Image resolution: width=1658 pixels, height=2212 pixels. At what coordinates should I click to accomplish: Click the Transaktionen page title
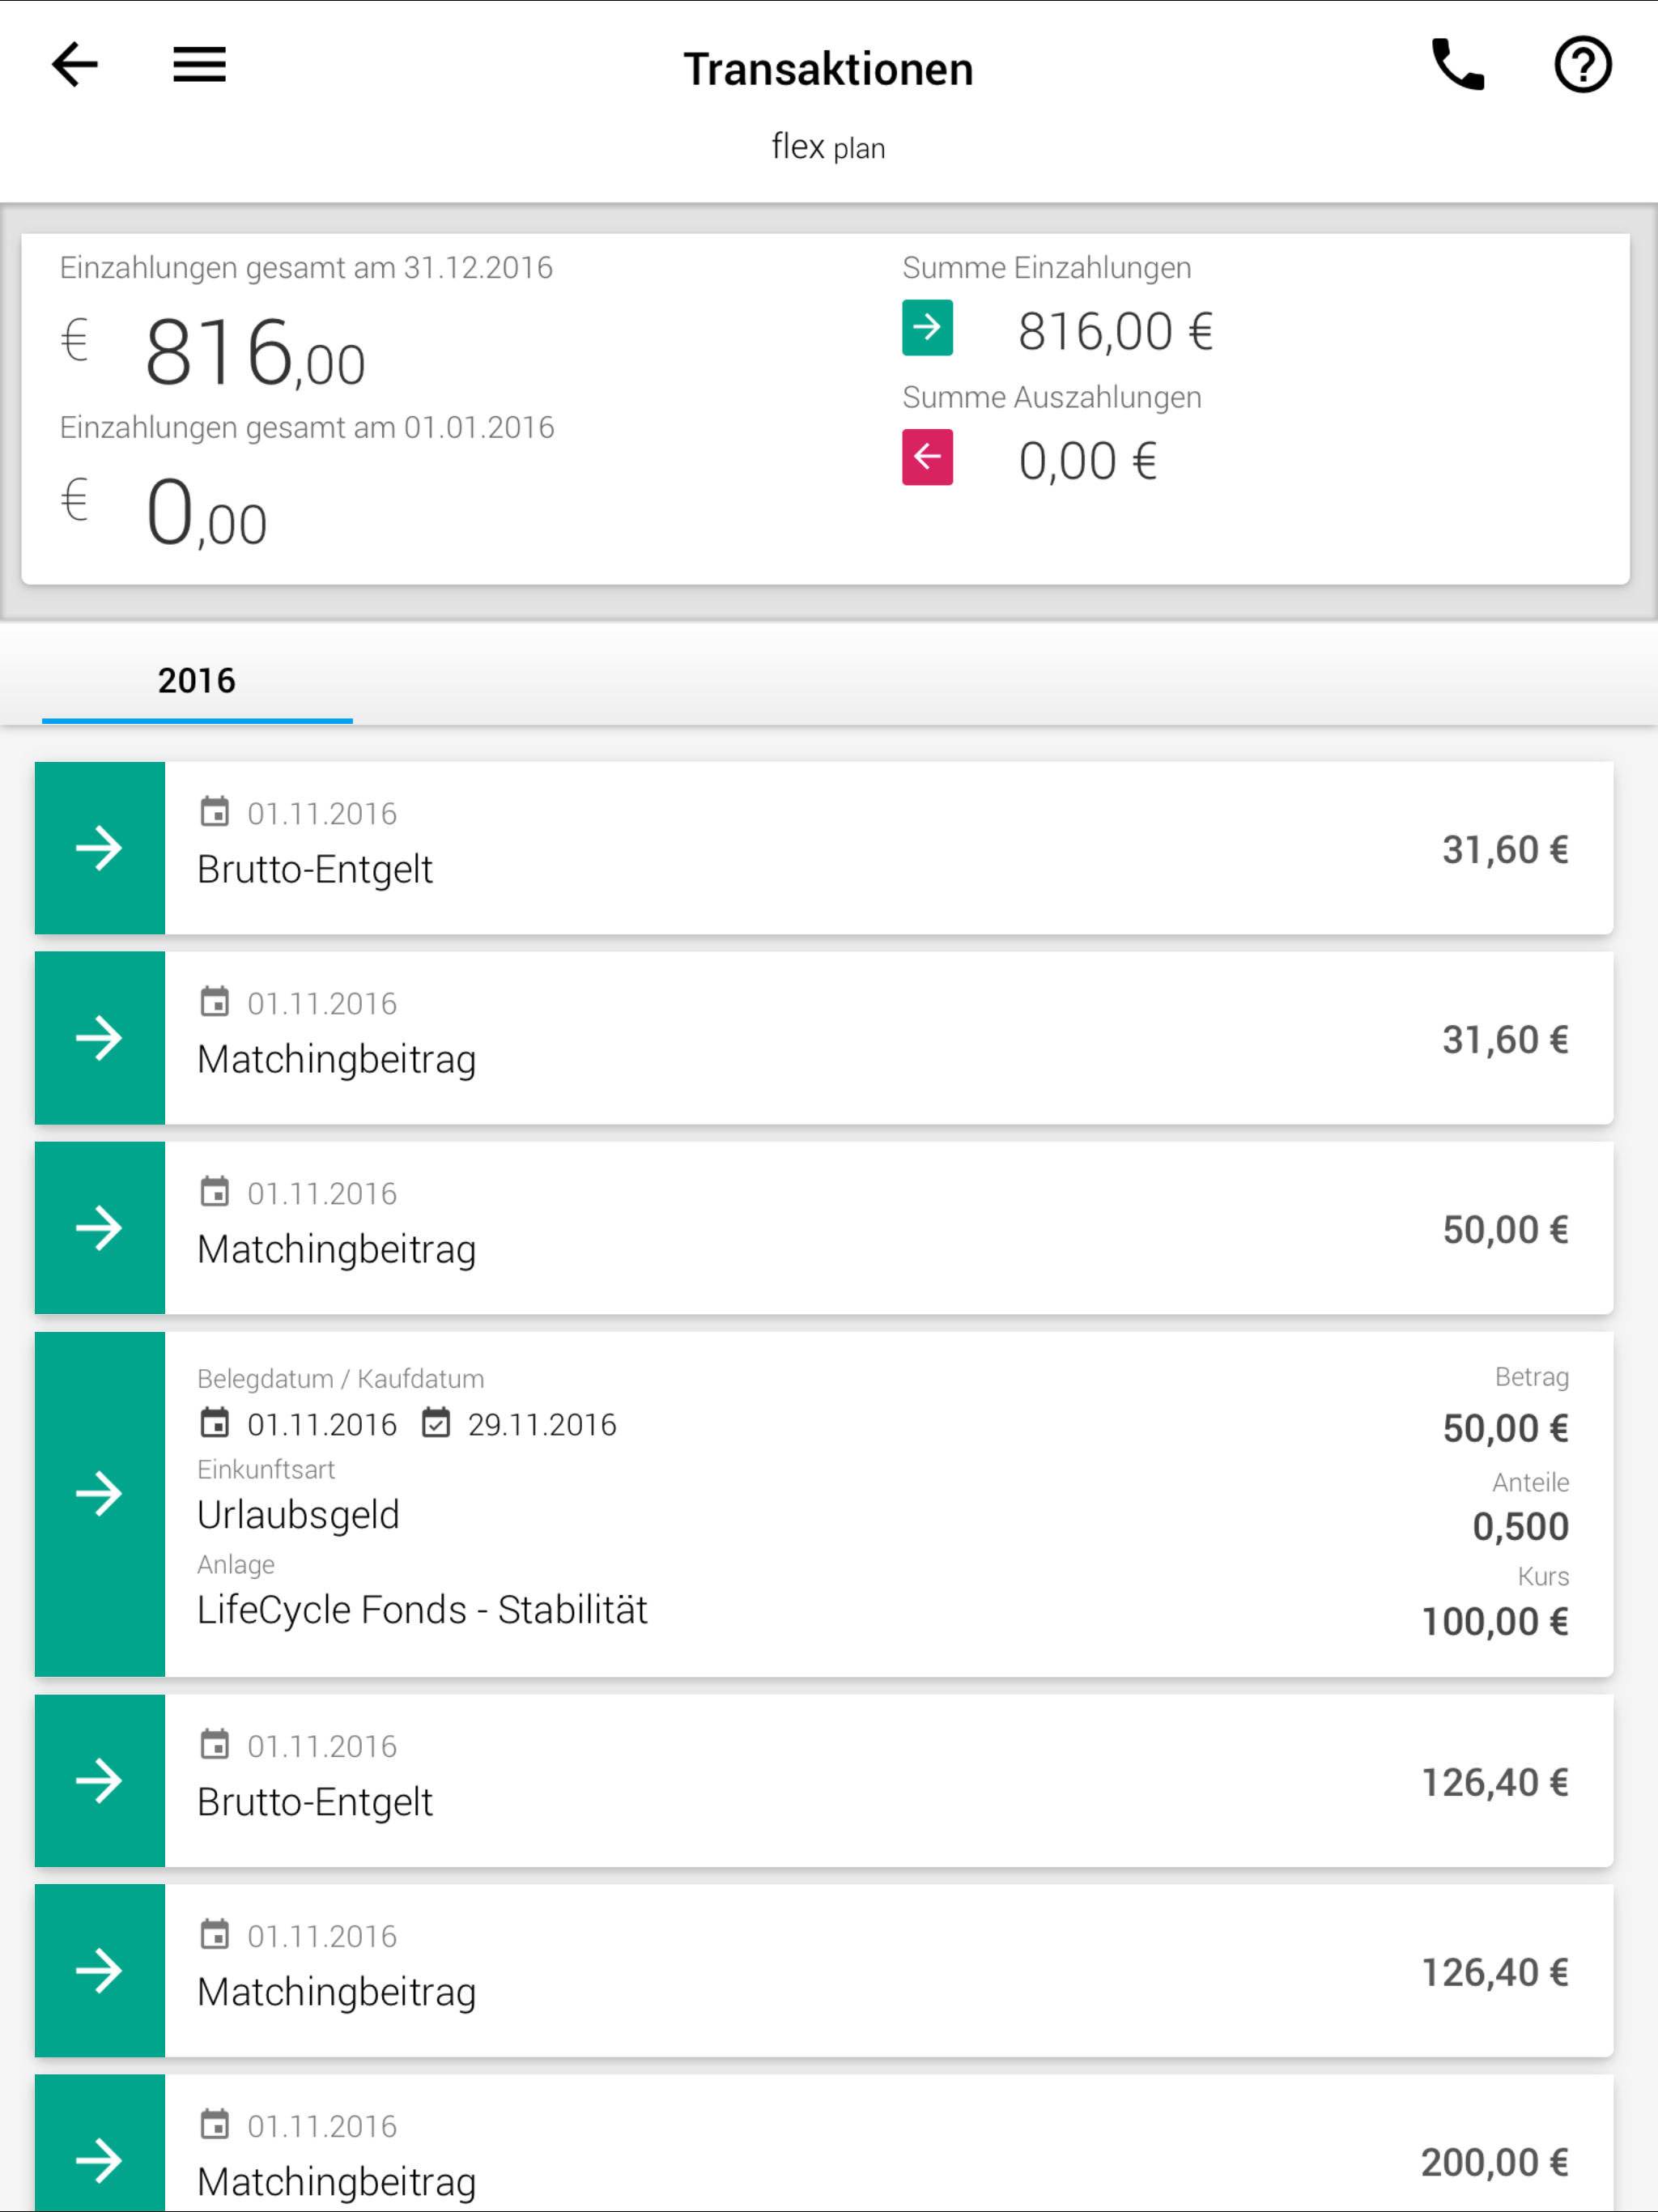828,69
